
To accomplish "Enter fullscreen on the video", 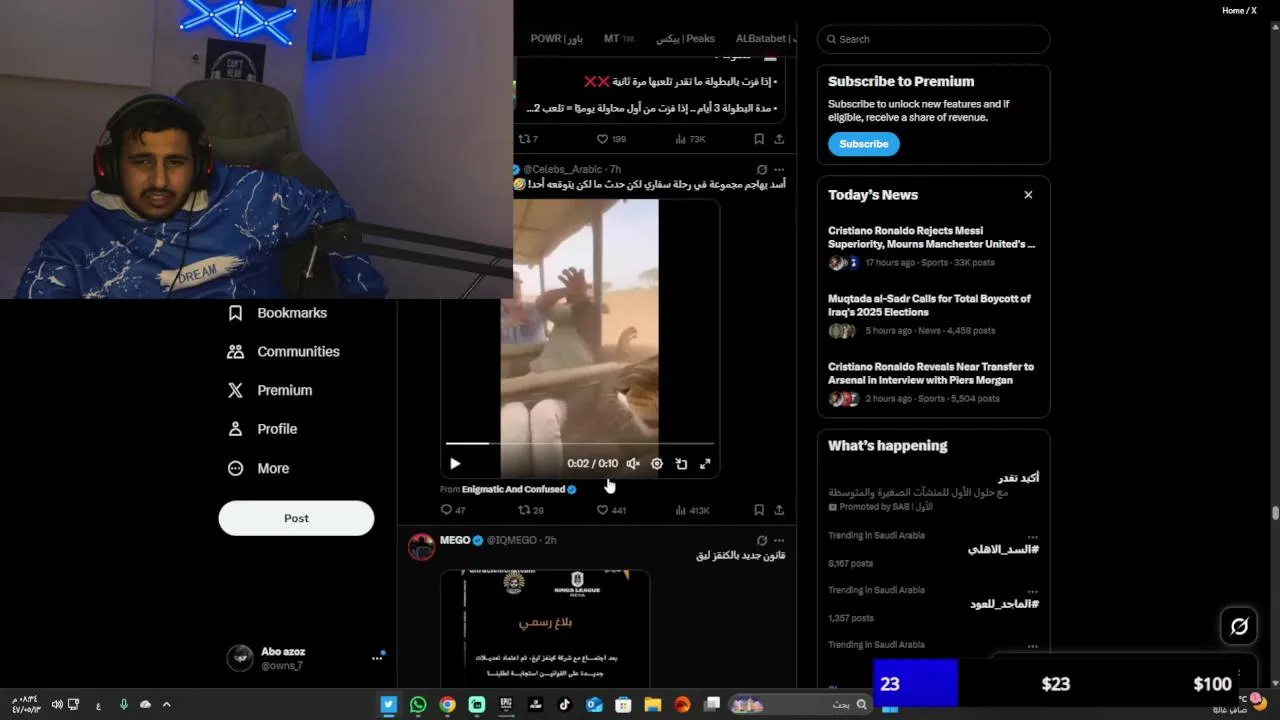I will point(705,464).
